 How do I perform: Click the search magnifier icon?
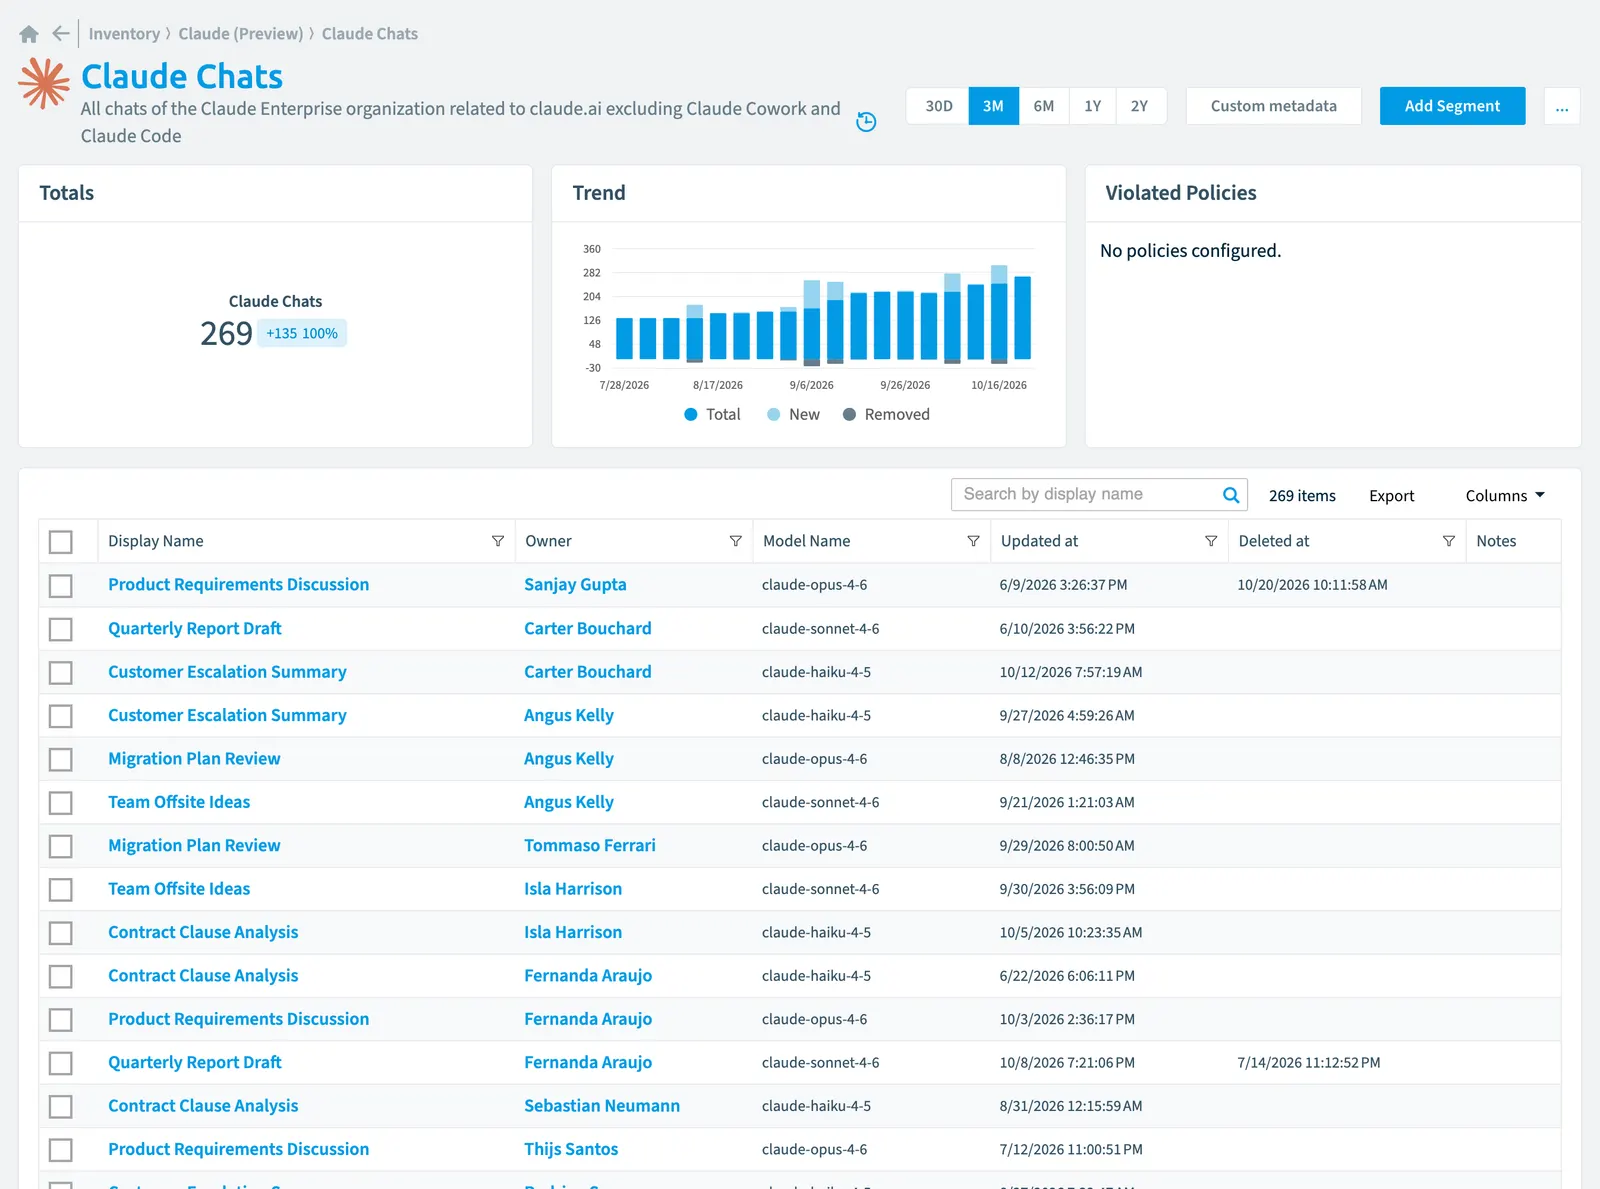click(1231, 495)
